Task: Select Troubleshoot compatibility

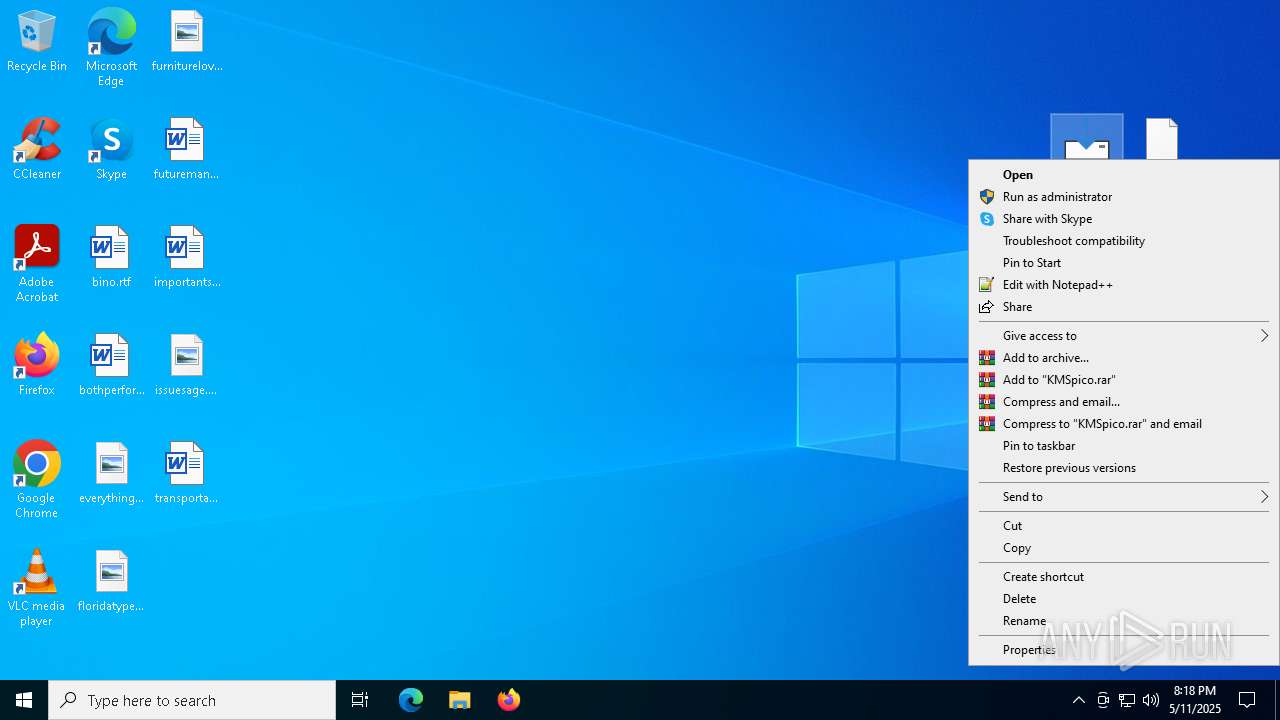Action: pos(1124,241)
